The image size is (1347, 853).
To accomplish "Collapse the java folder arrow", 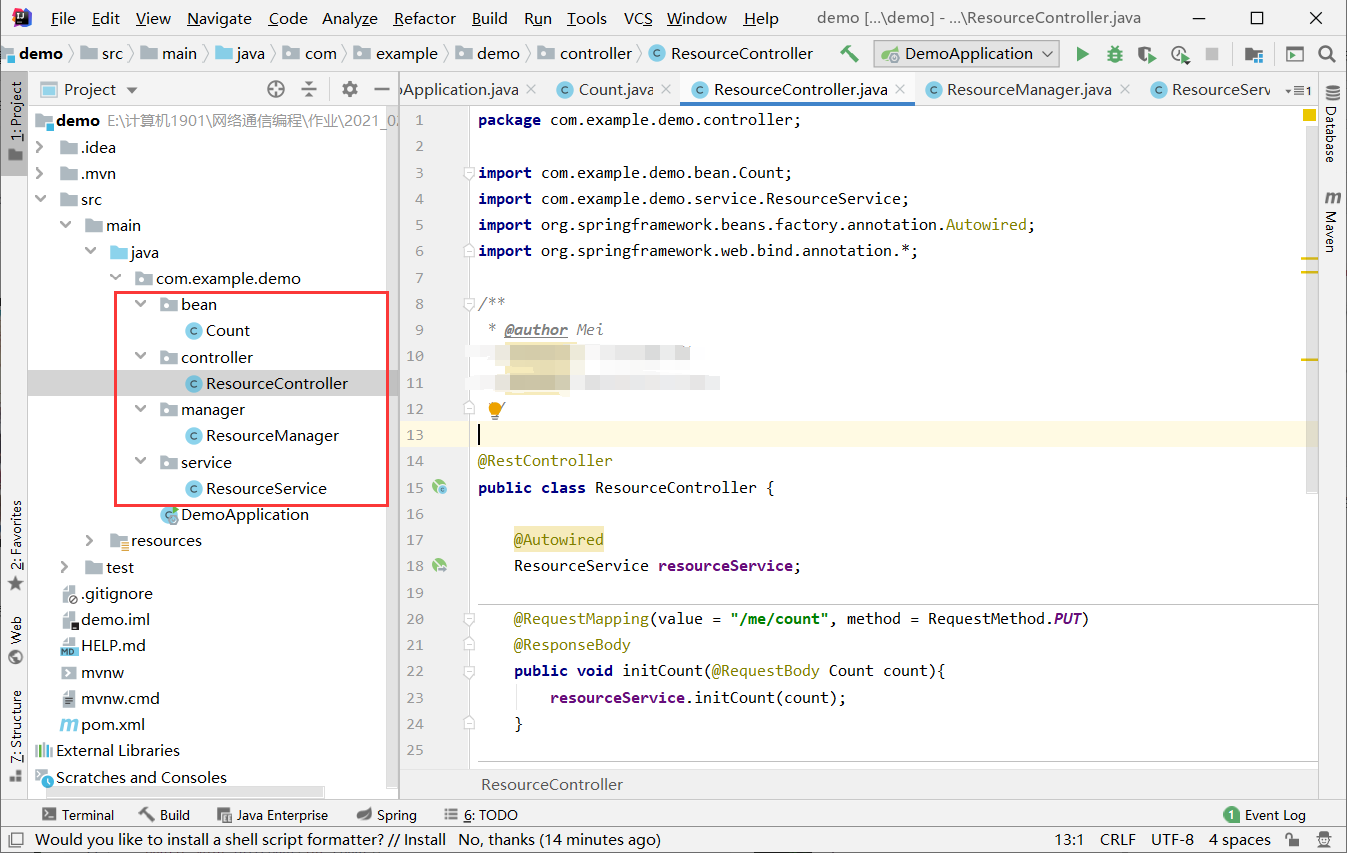I will click(90, 252).
